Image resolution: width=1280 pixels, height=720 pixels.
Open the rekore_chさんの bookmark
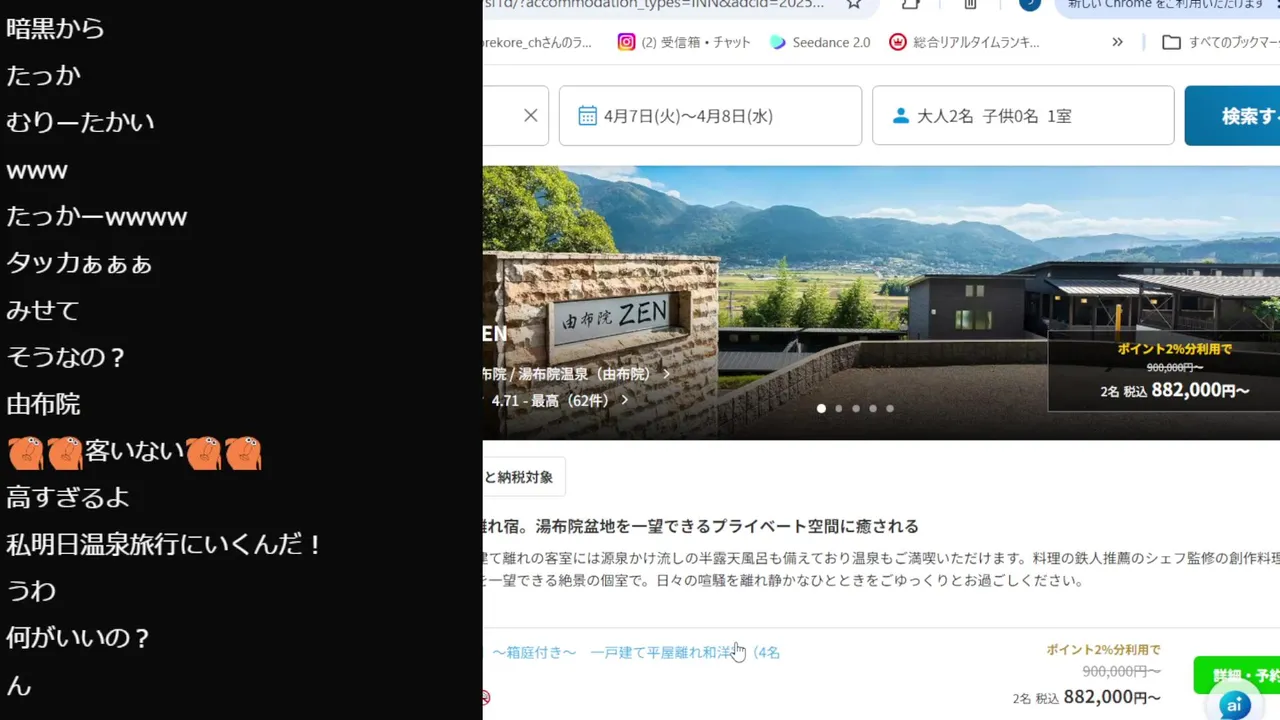click(538, 42)
